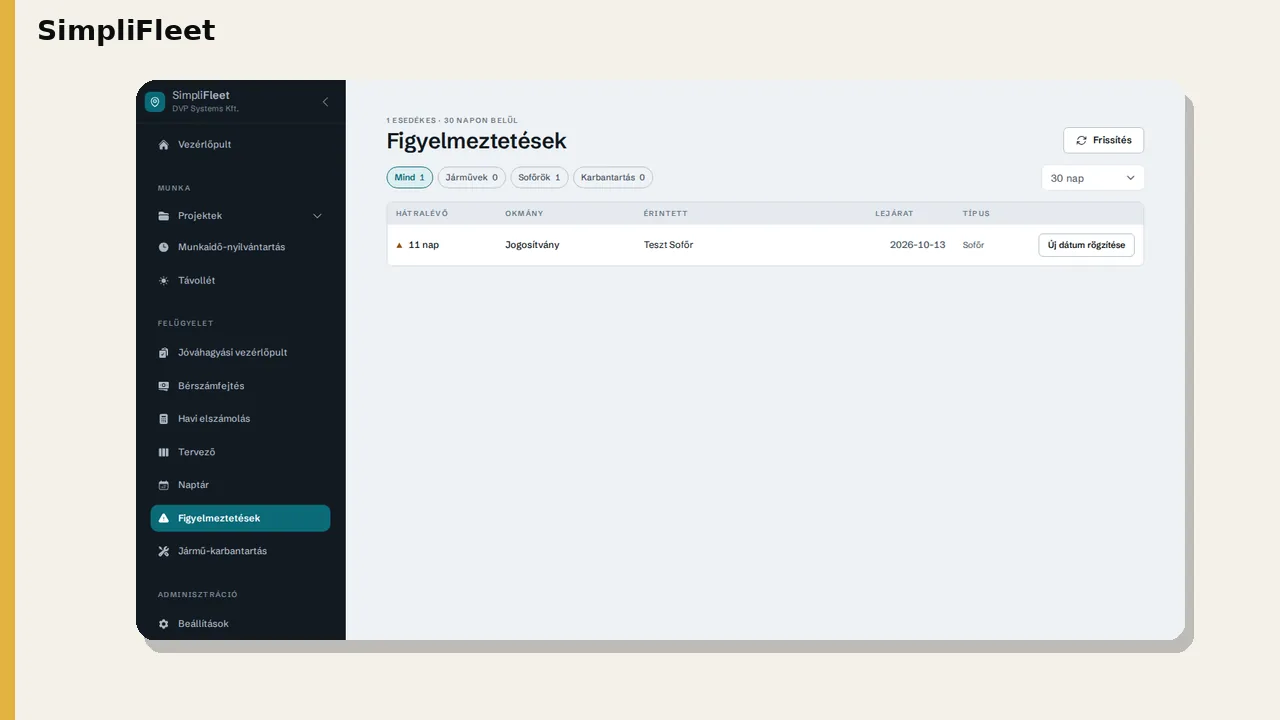Navigate to Jármű-karbantartás
Viewport: 1280px width, 720px height.
tap(240, 551)
